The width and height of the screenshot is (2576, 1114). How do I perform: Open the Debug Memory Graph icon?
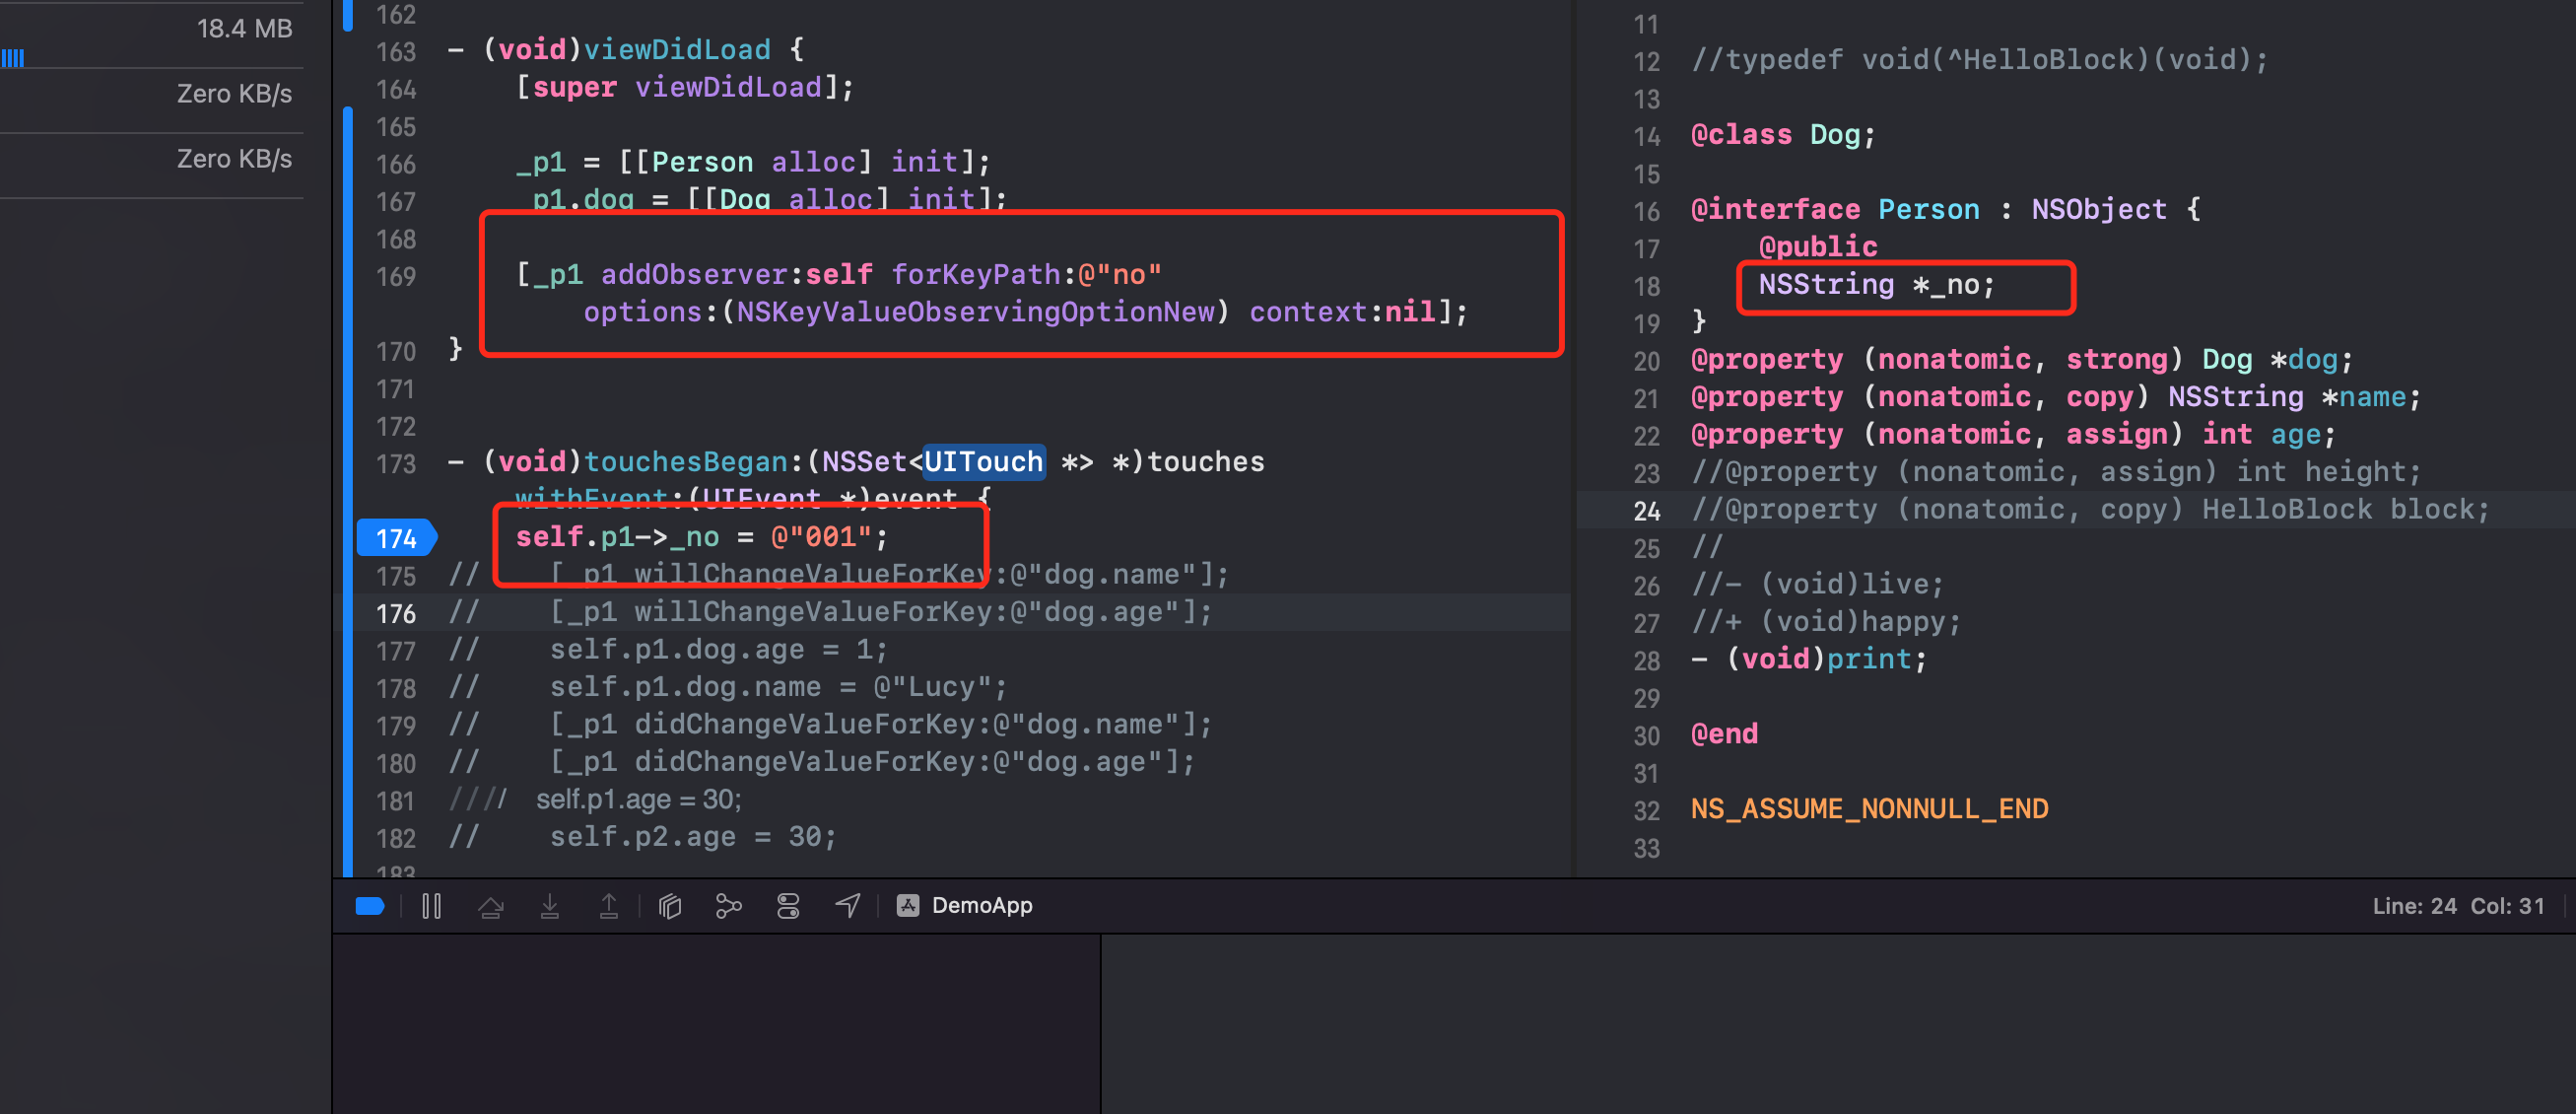click(729, 906)
